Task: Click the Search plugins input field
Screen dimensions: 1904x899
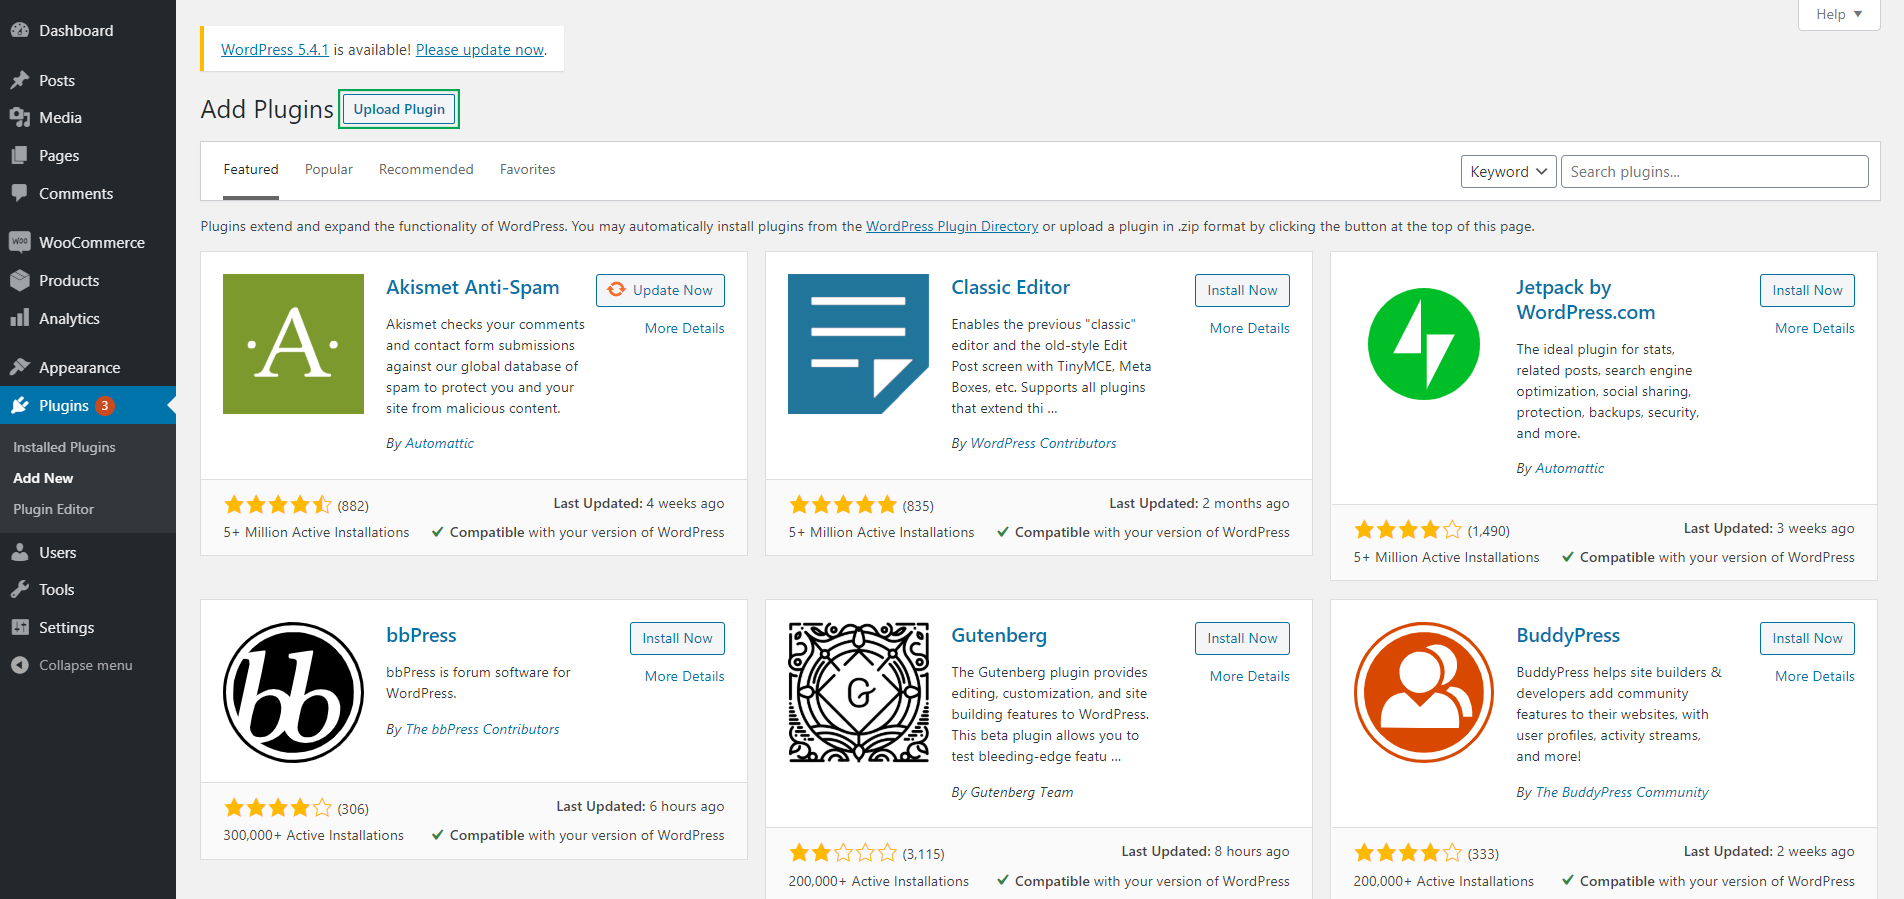Action: [1714, 171]
